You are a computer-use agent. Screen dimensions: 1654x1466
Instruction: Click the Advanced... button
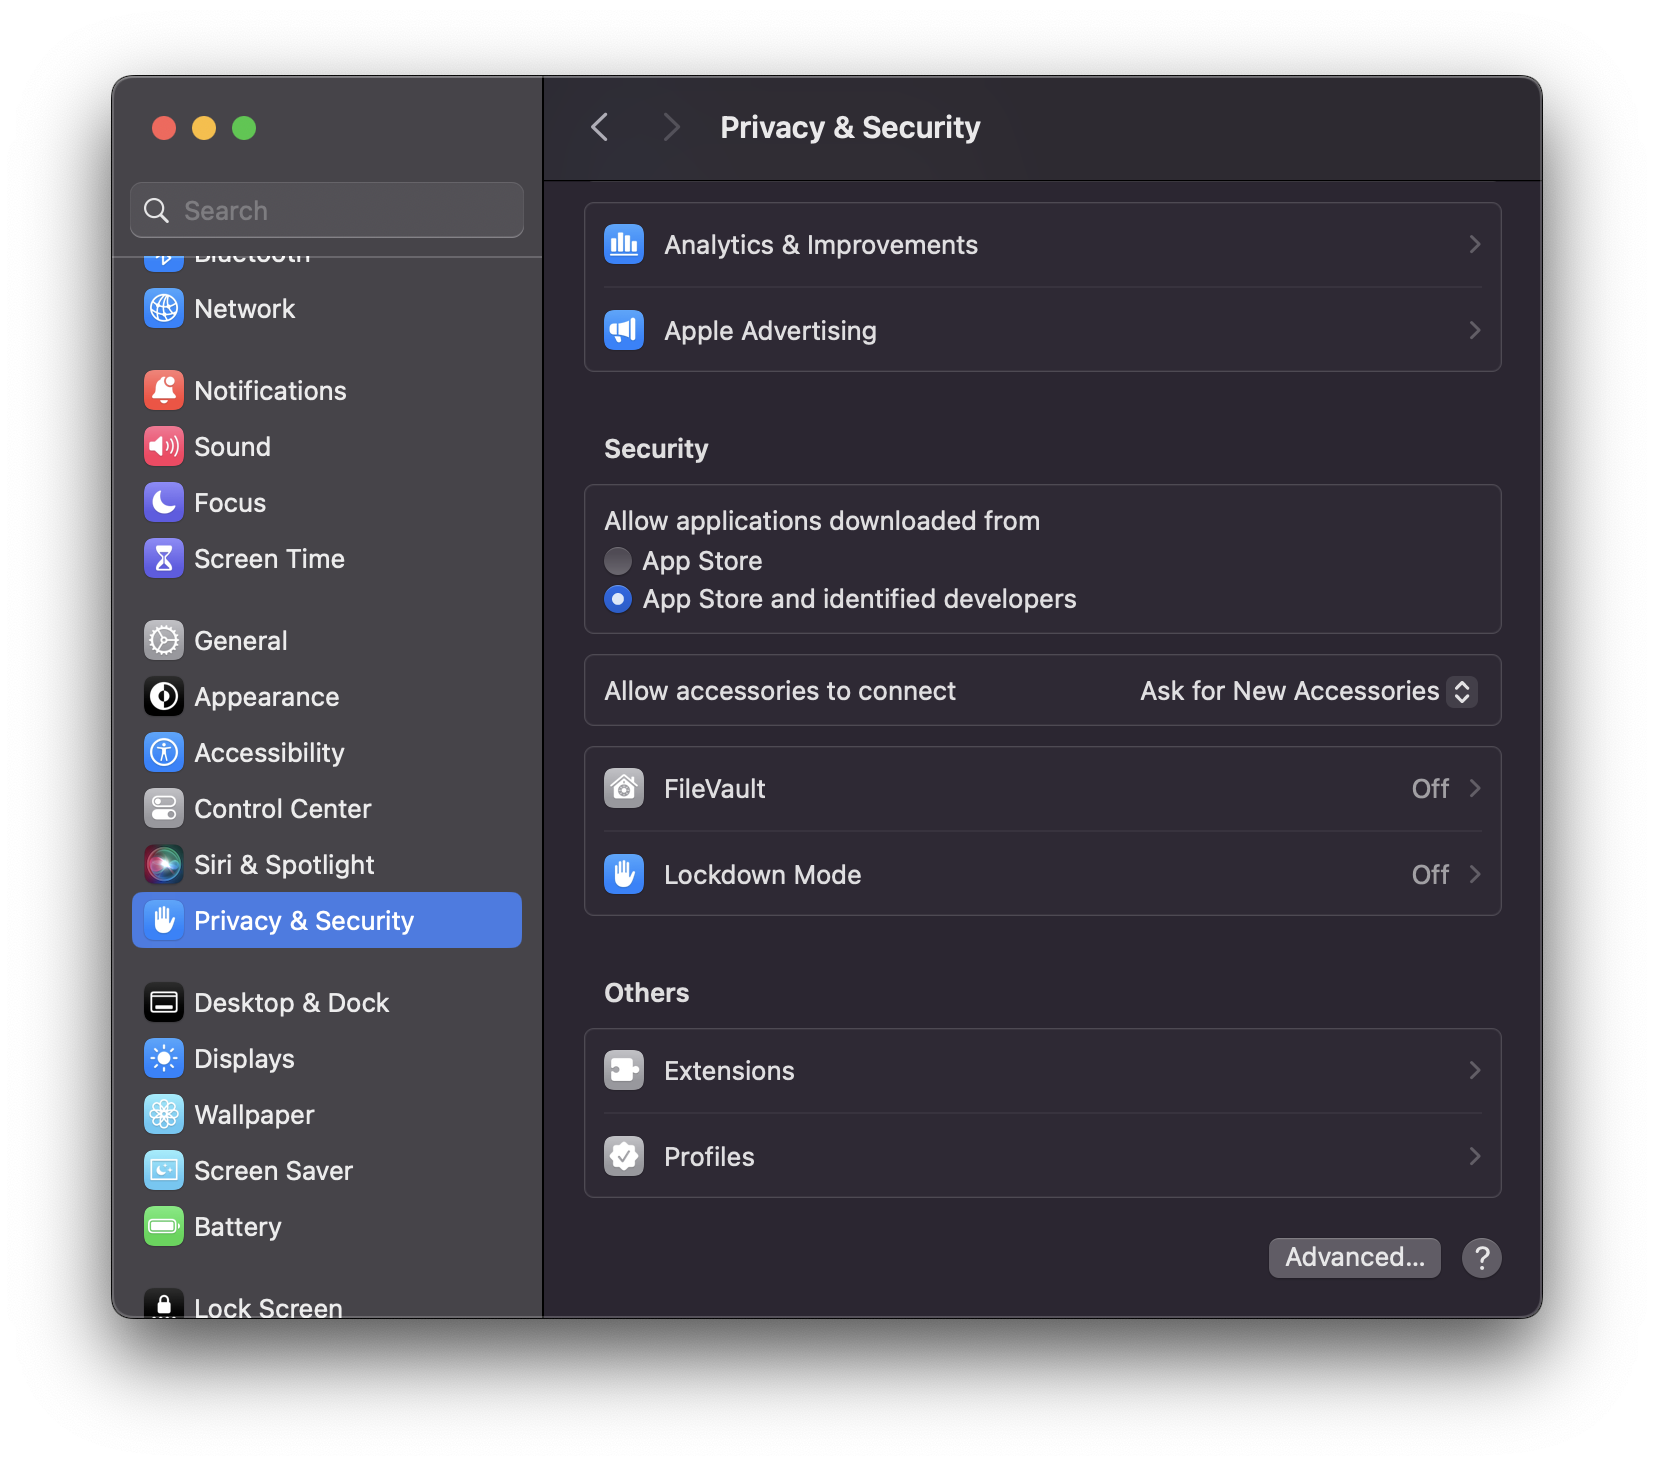tap(1354, 1257)
